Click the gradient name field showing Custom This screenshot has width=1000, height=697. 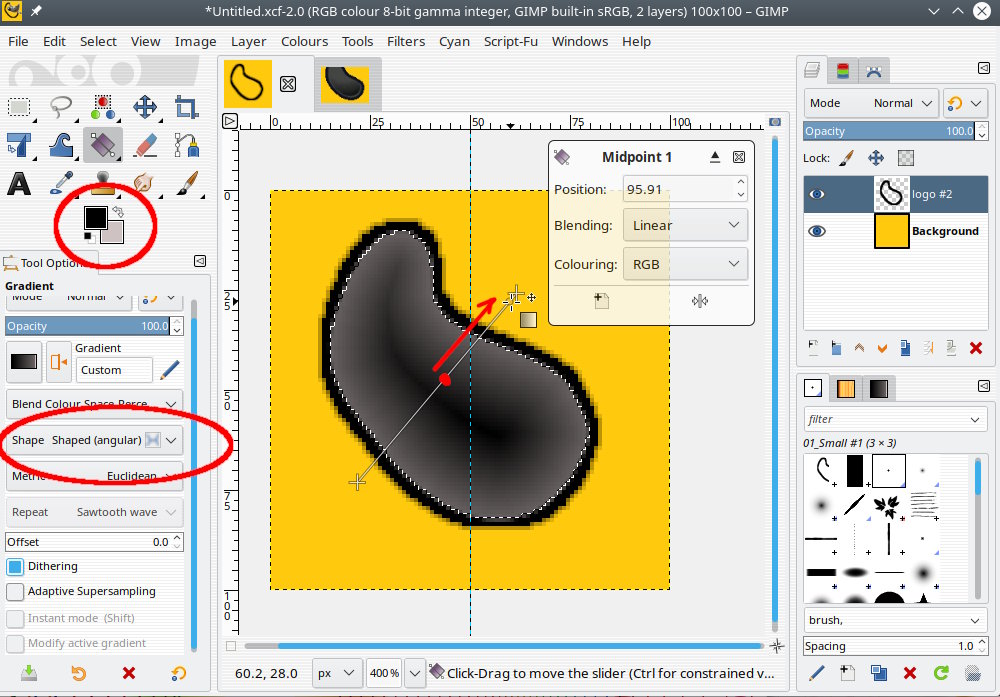(x=114, y=370)
